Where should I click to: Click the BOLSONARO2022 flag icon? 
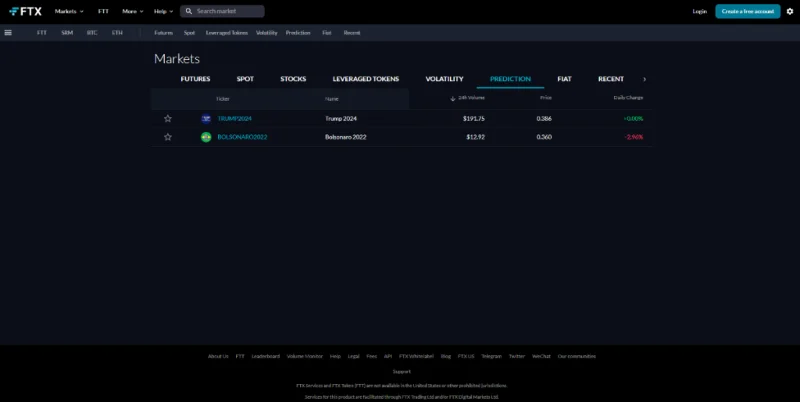(x=206, y=137)
